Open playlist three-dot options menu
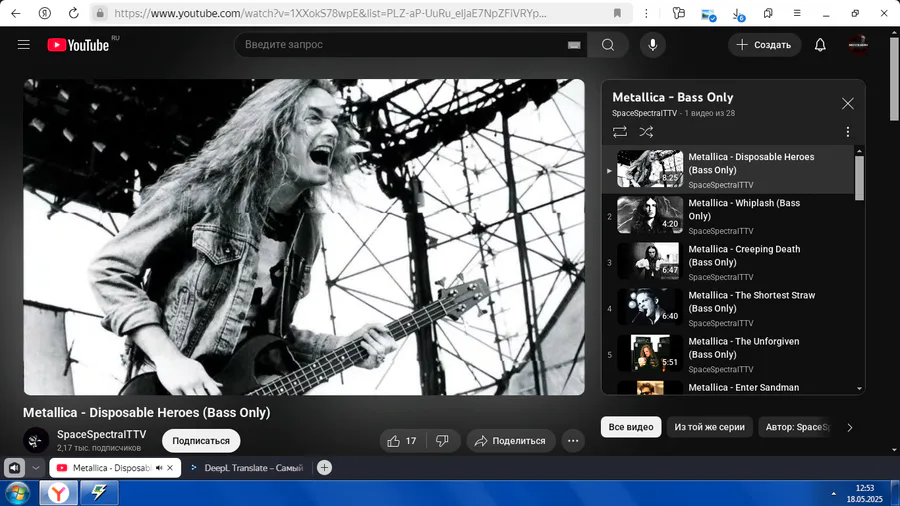This screenshot has height=506, width=900. point(848,132)
